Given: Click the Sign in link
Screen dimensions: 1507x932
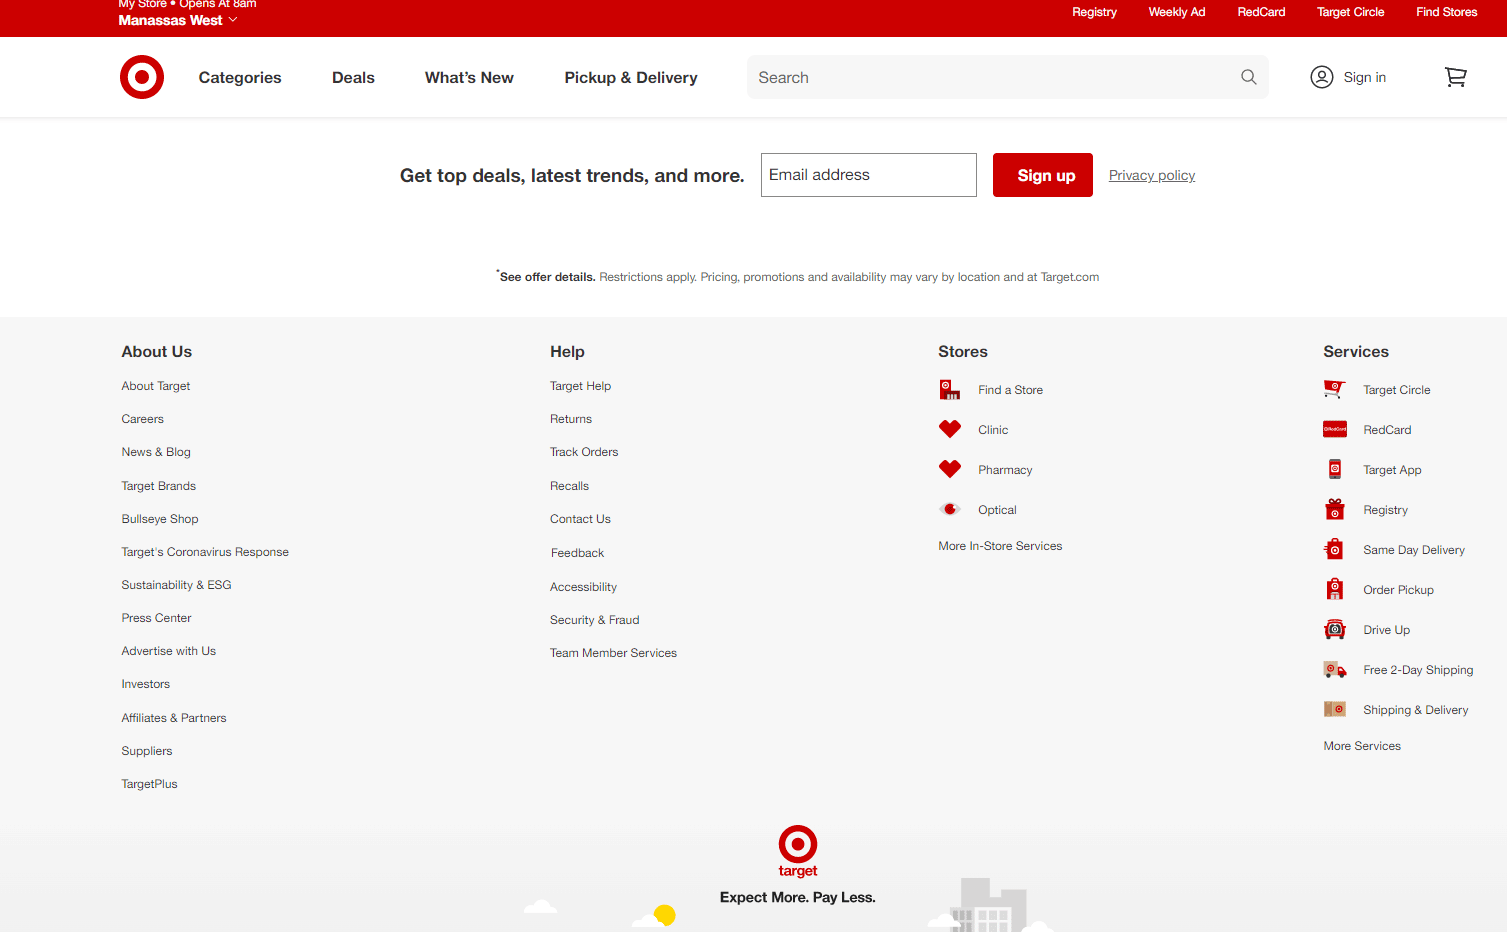Looking at the screenshot, I should pyautogui.click(x=1364, y=77).
